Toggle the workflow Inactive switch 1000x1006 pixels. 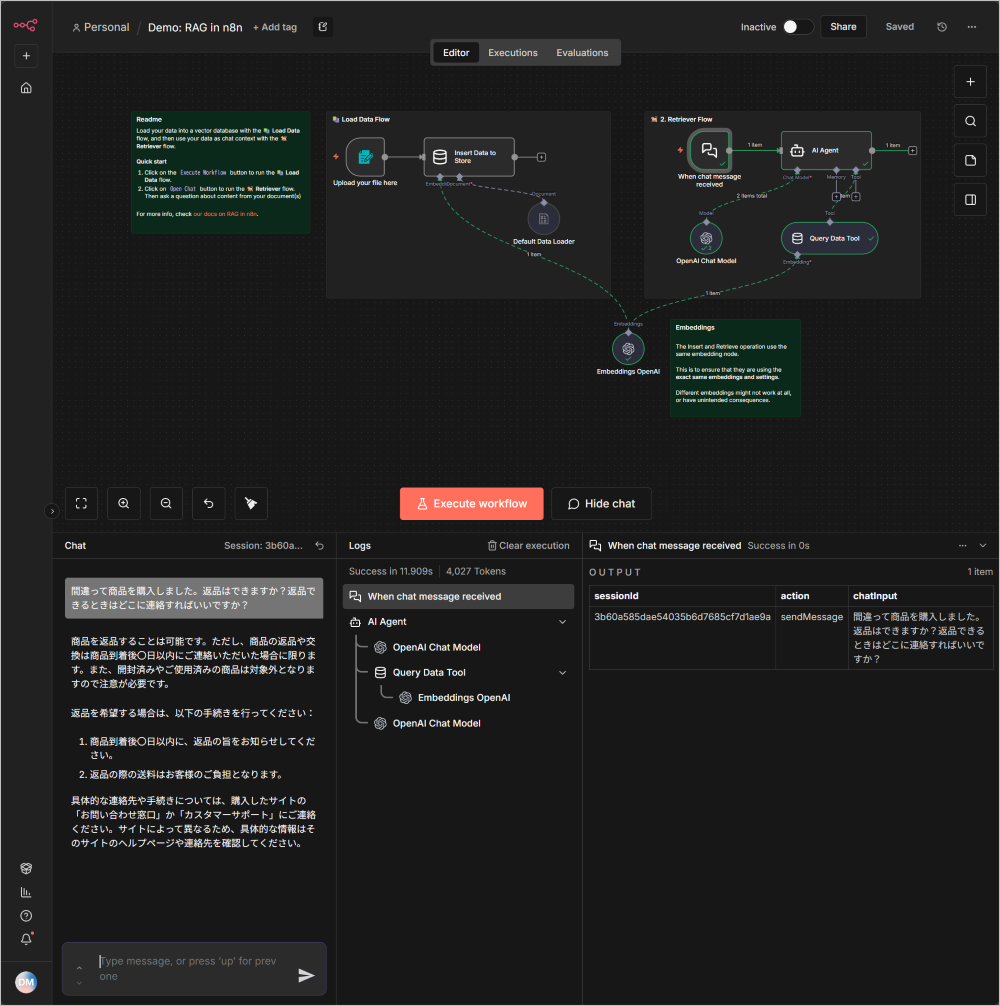coord(797,27)
